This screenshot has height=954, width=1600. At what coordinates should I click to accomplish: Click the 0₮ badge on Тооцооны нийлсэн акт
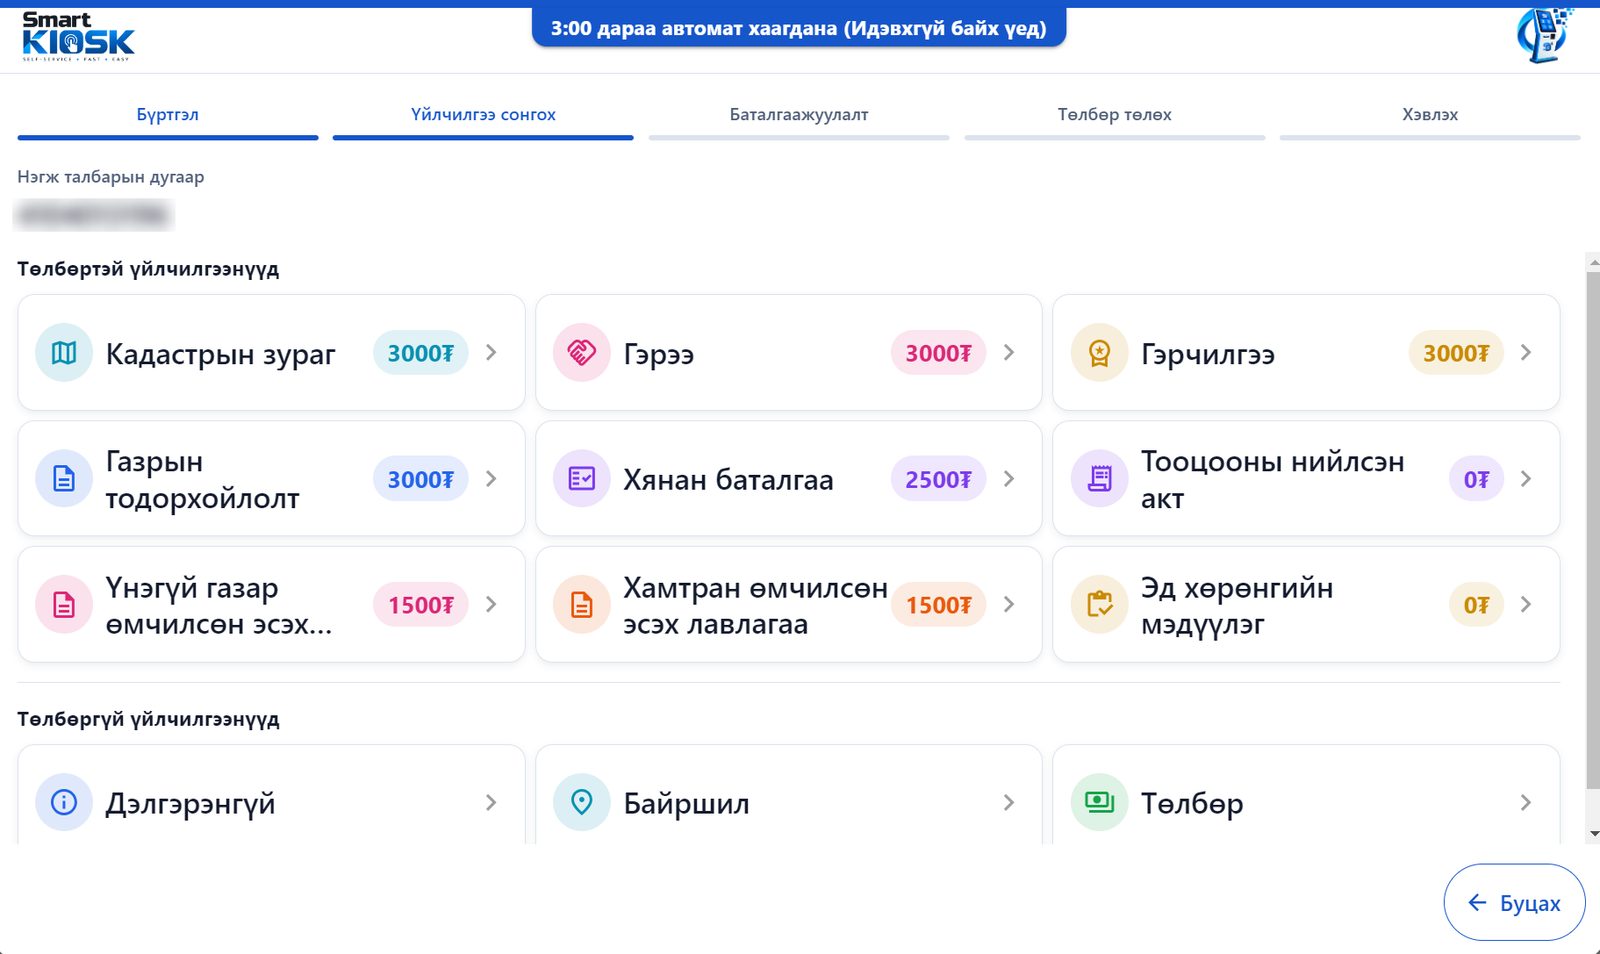[x=1476, y=479]
